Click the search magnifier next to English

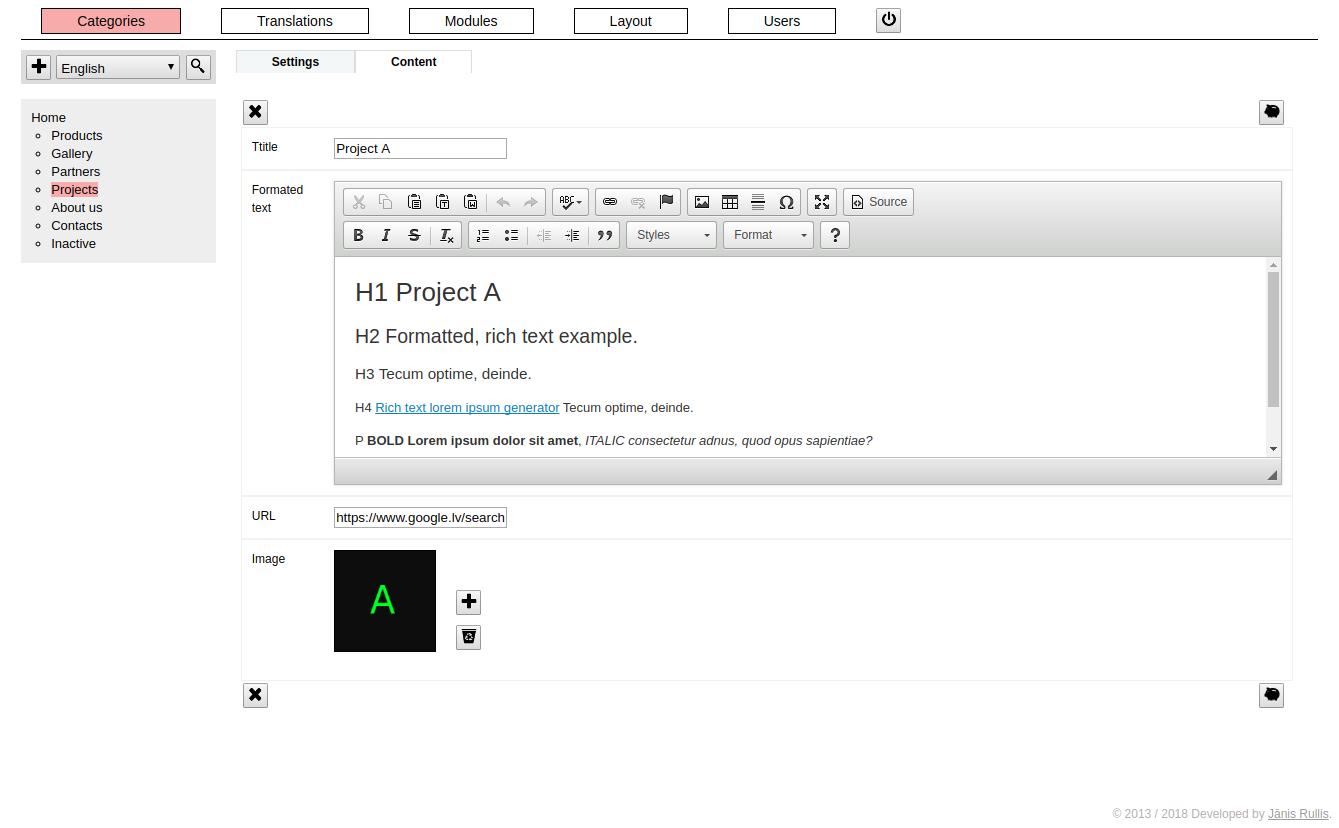tap(198, 67)
